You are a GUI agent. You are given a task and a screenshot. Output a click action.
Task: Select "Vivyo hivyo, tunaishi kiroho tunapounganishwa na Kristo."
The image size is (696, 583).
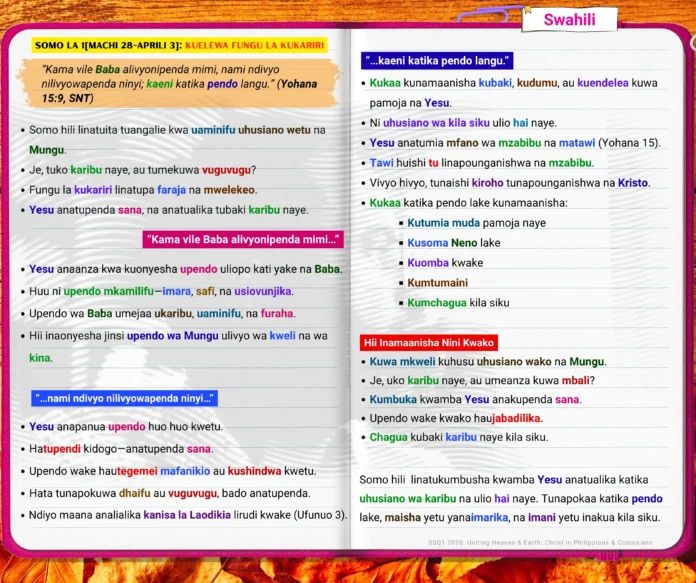[510, 183]
